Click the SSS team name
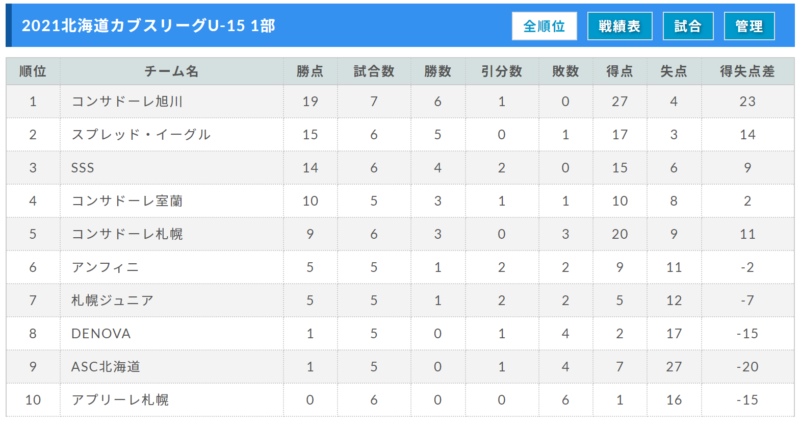Image resolution: width=800 pixels, height=426 pixels. [83, 168]
